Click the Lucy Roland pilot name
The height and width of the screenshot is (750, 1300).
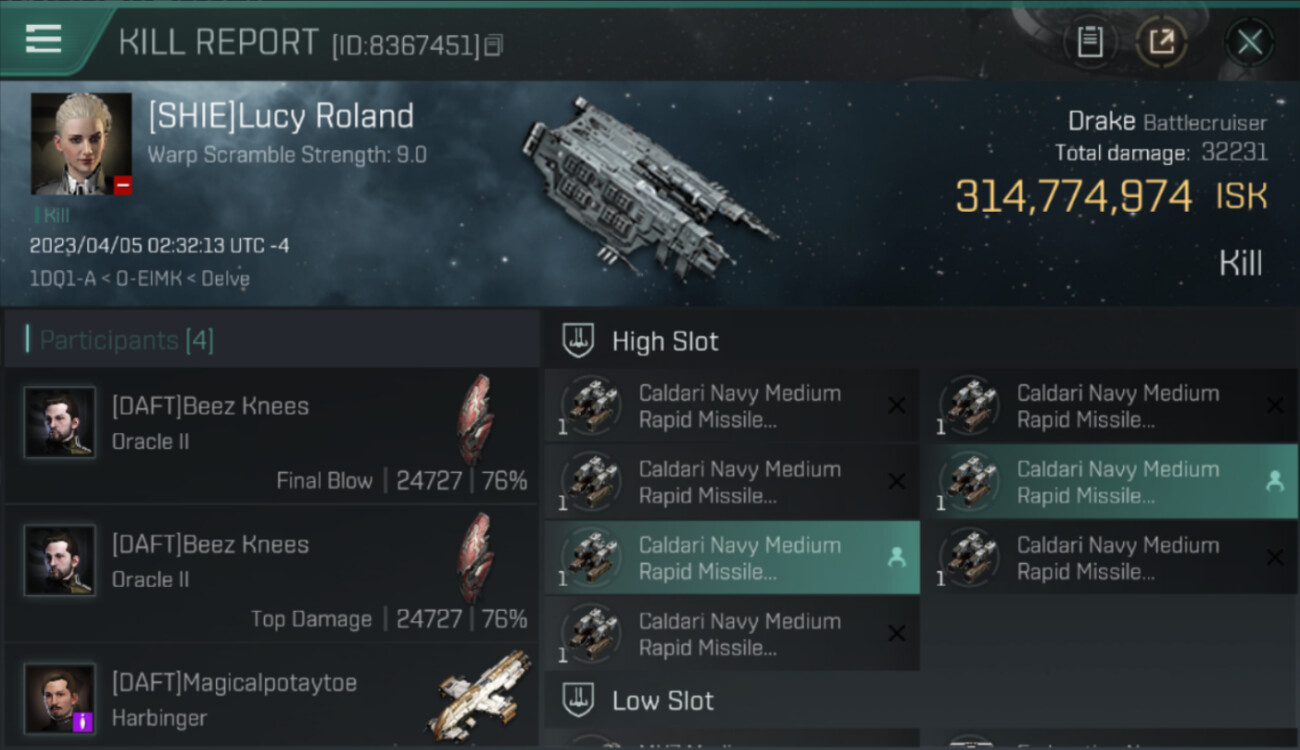pos(281,116)
